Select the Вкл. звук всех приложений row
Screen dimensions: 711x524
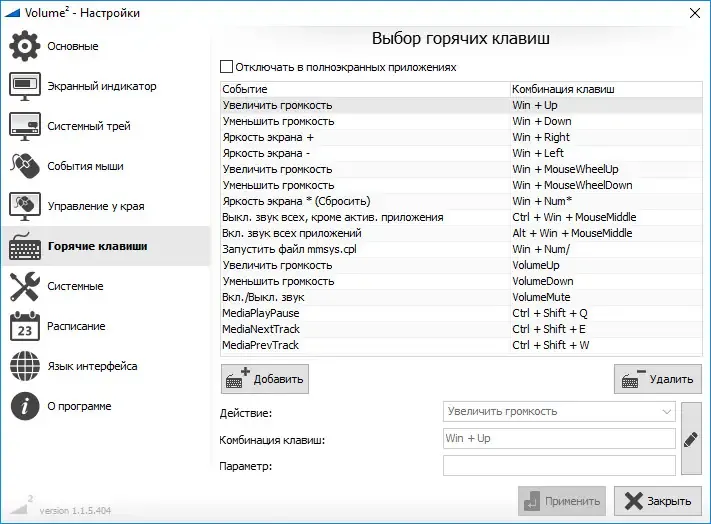462,233
